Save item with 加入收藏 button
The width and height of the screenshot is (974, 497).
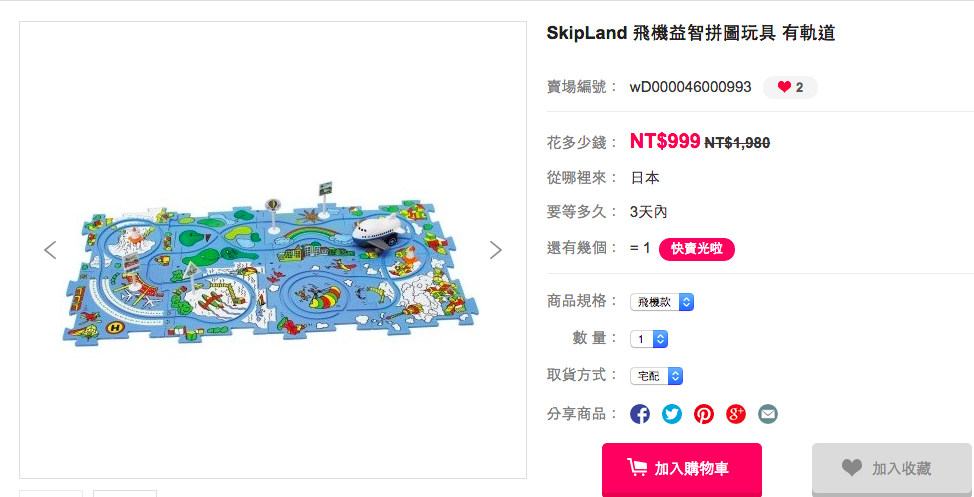(891, 468)
